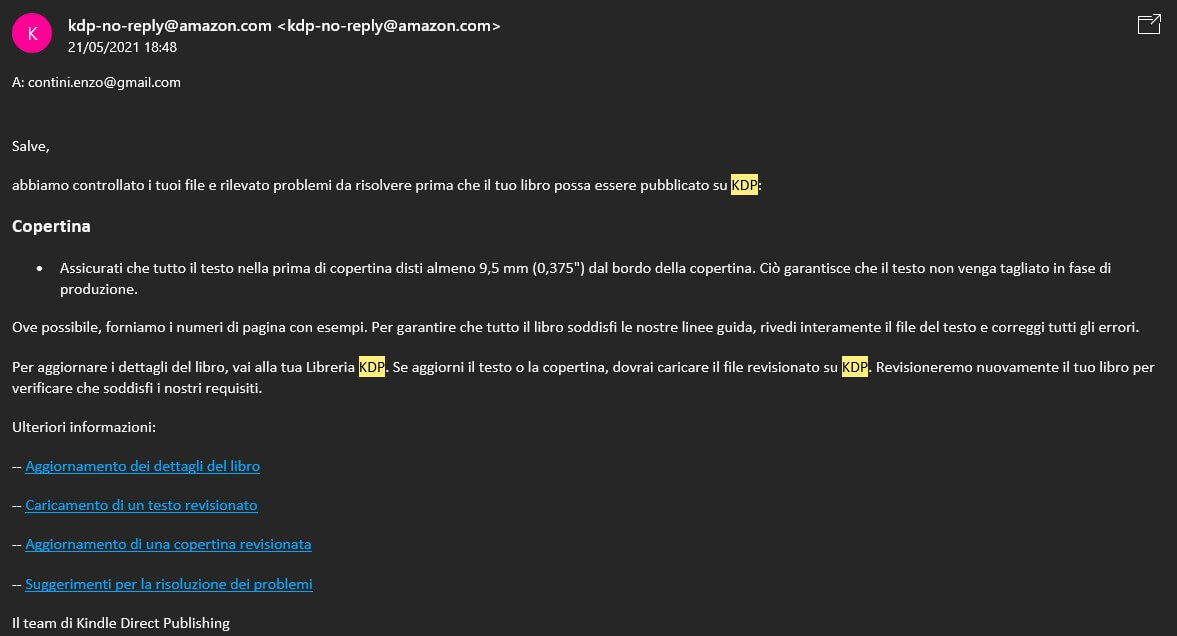Click highlighted KDP after 'Libreria'
This screenshot has height=636, width=1177.
coord(371,367)
